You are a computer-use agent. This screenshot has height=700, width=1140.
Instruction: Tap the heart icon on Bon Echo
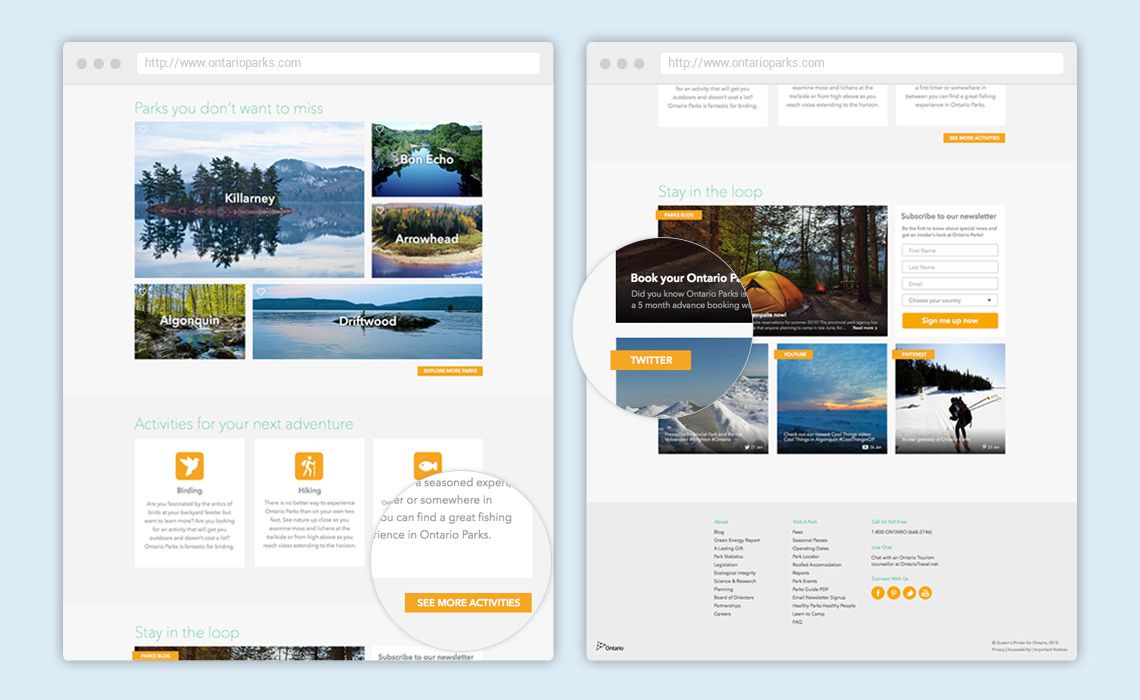point(380,129)
